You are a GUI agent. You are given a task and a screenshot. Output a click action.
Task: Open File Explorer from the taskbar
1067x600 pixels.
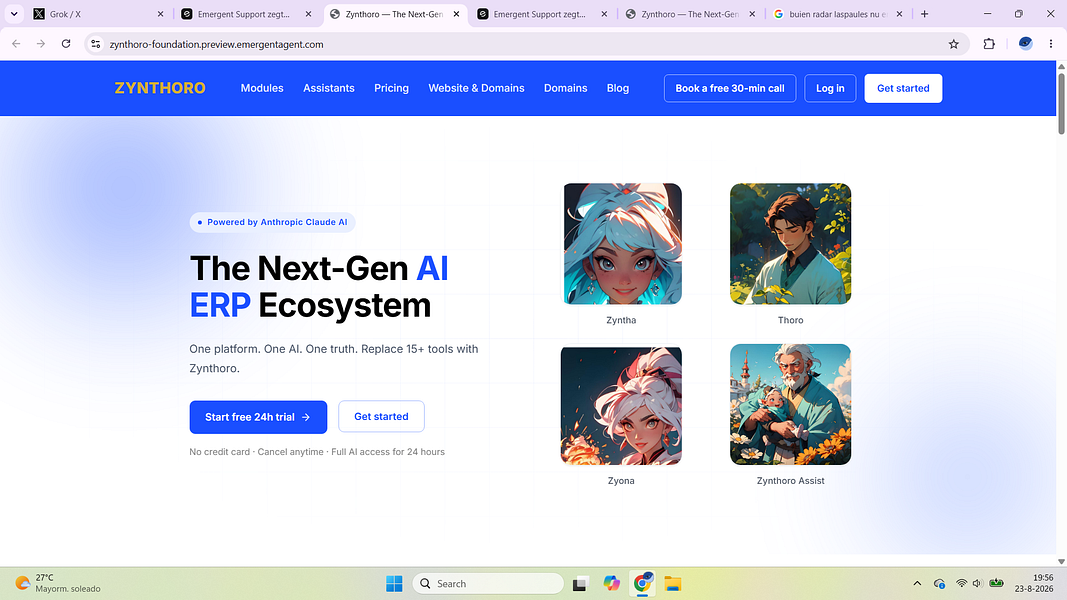click(673, 584)
